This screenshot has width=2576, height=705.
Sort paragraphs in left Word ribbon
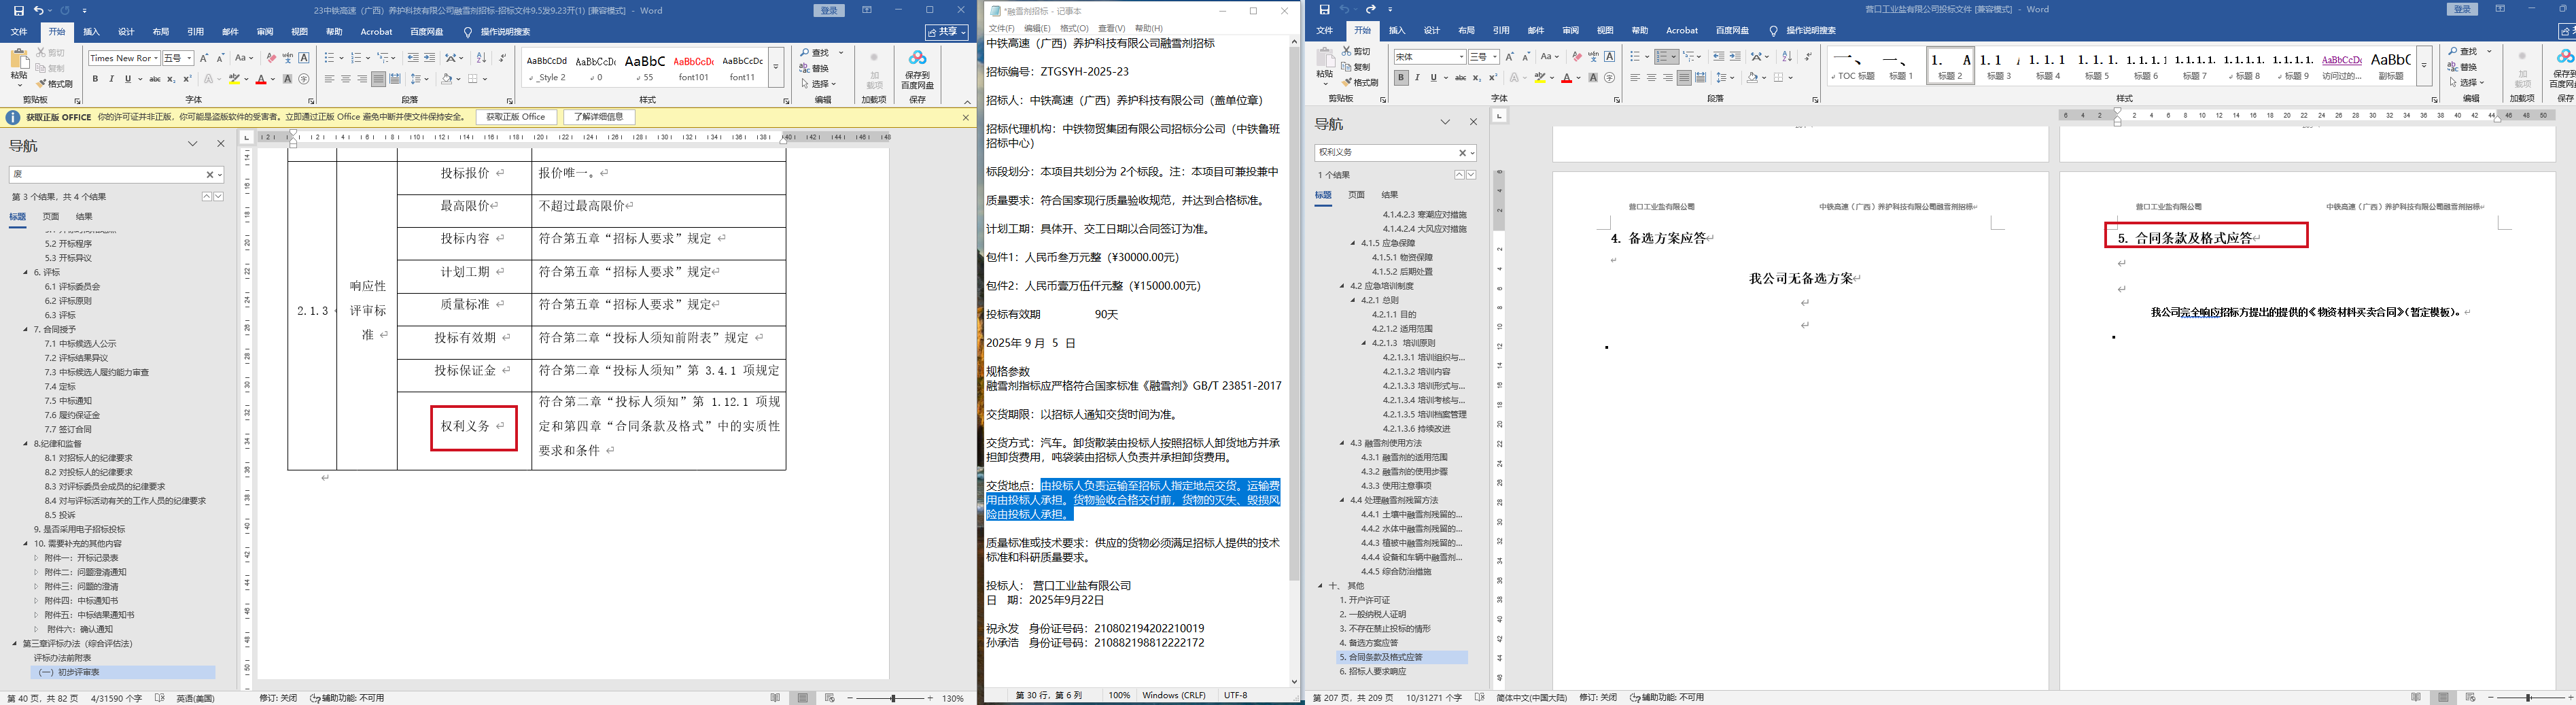481,58
